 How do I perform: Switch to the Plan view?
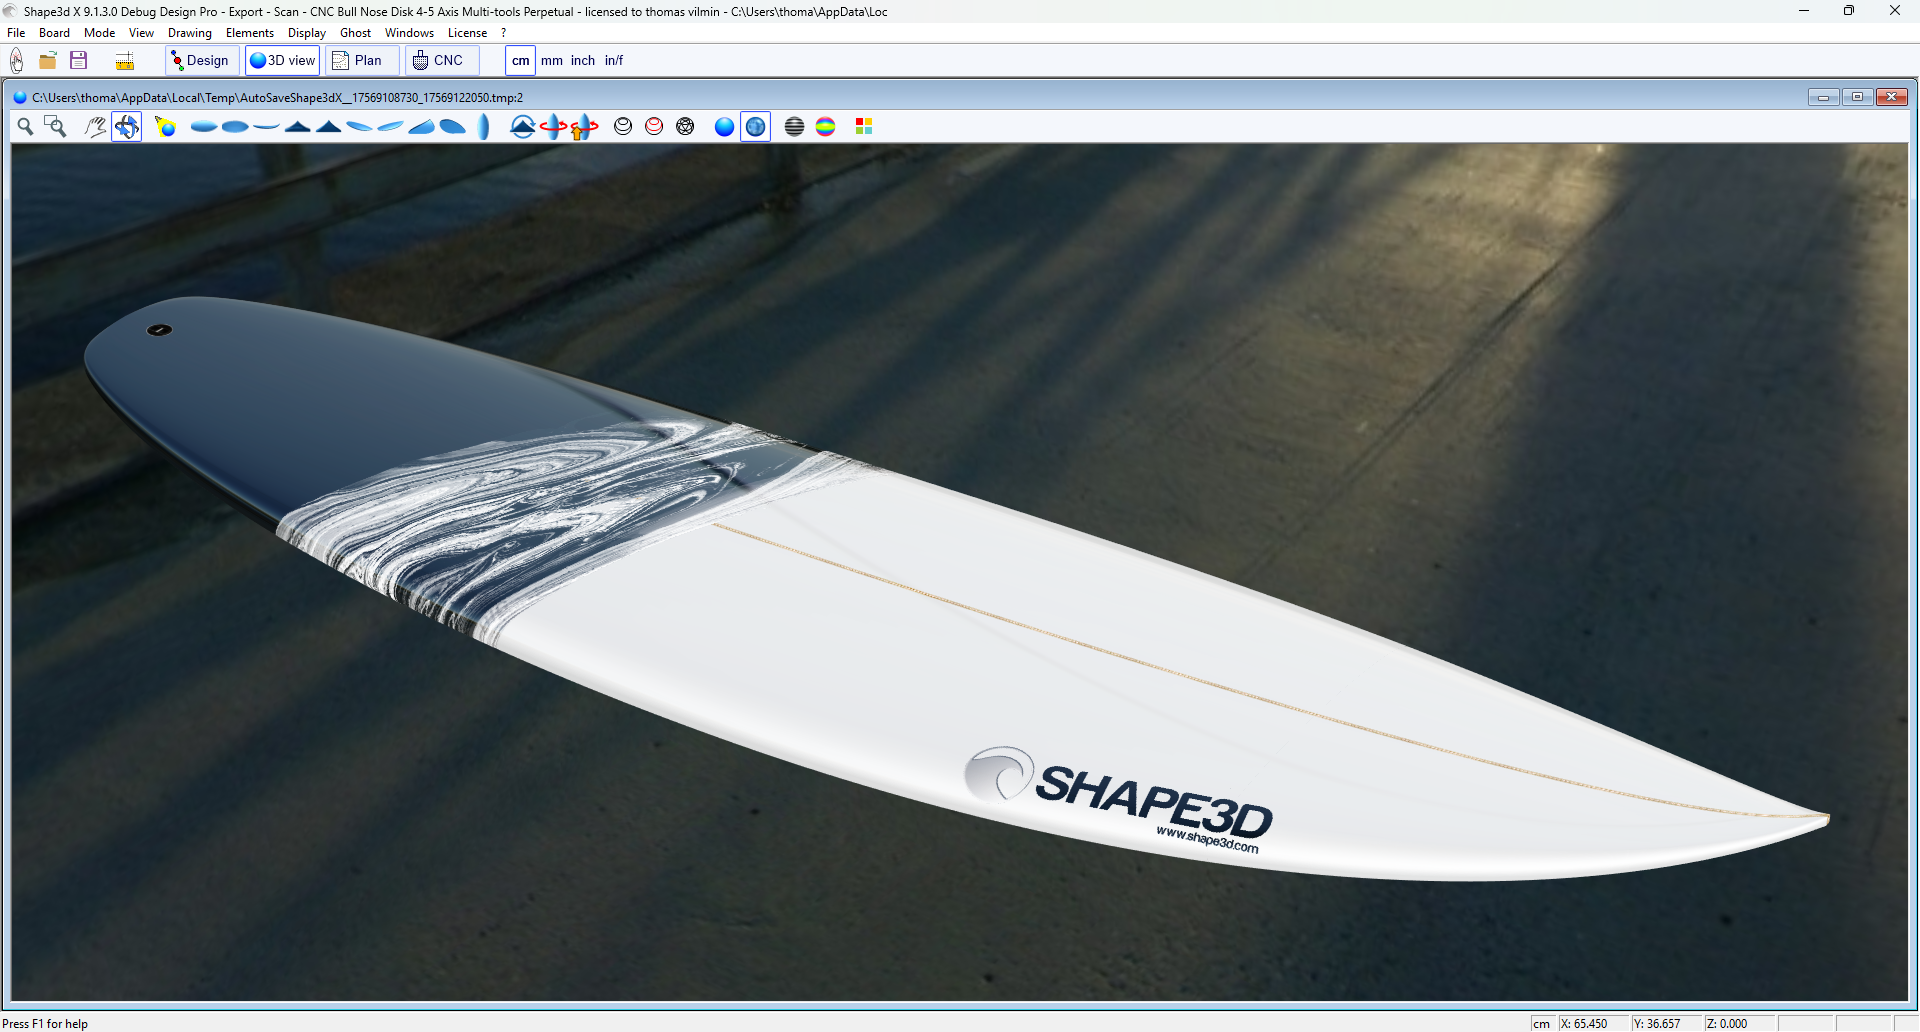coord(358,61)
